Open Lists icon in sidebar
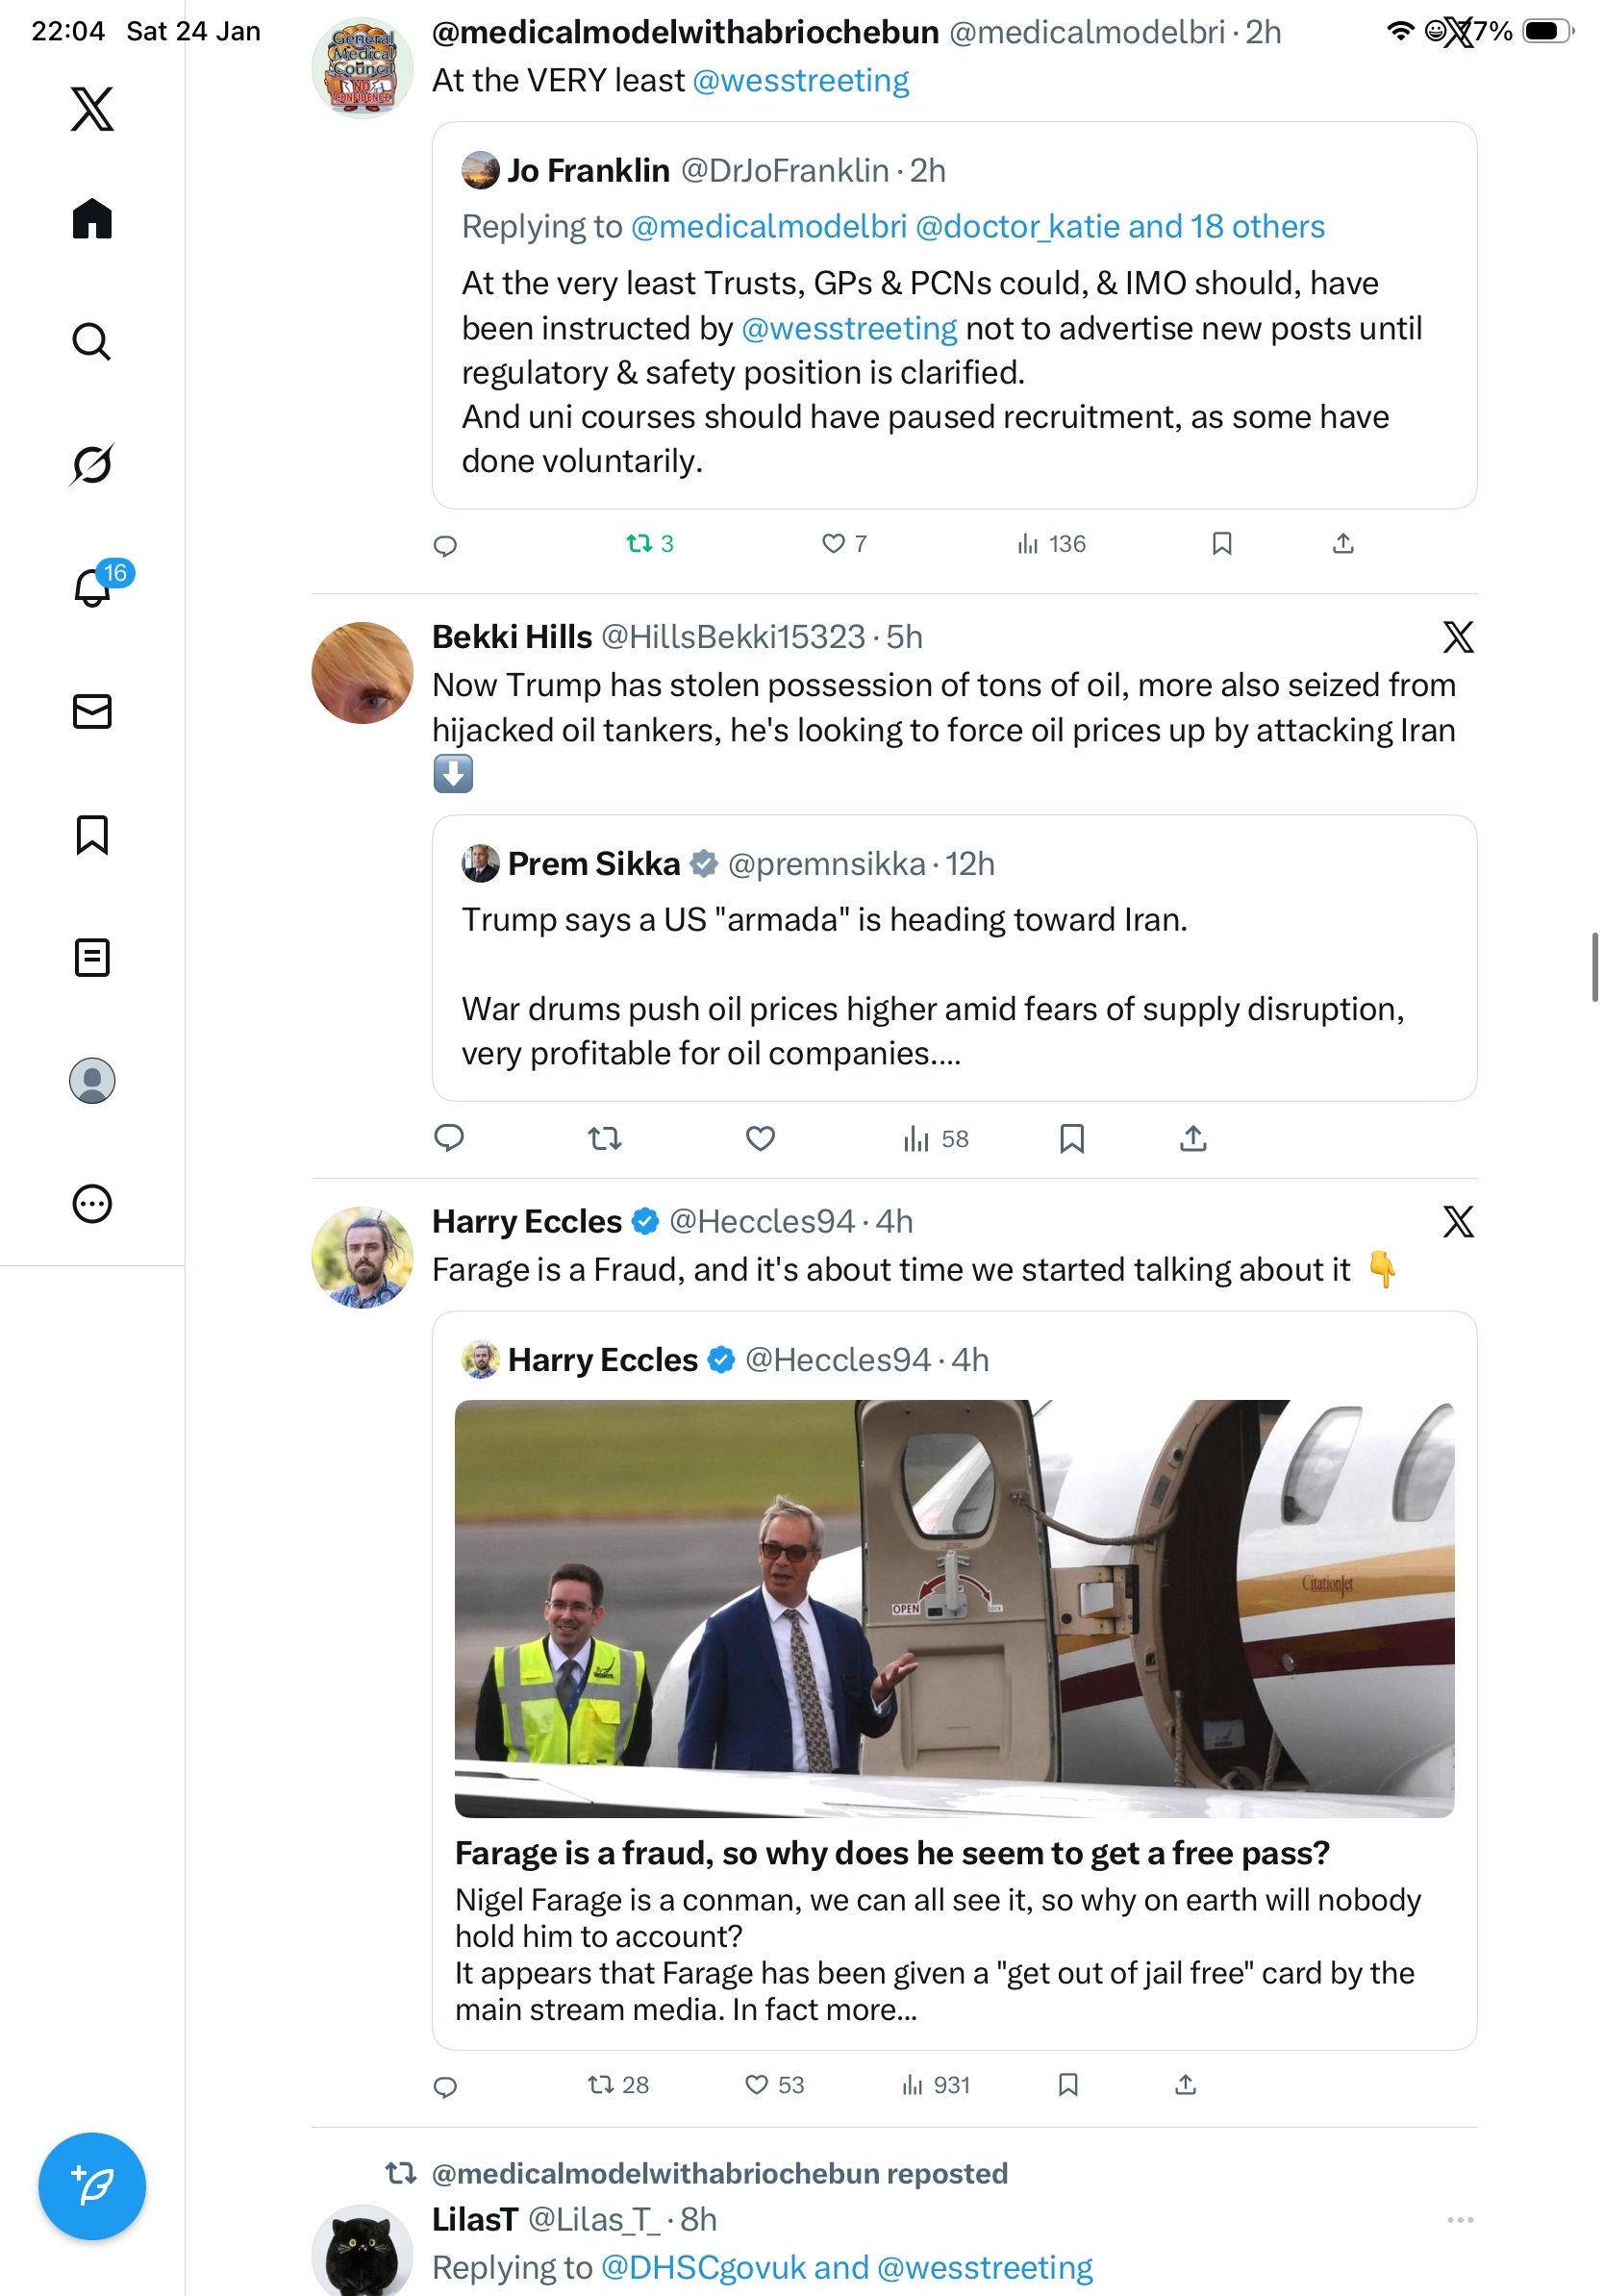 click(92, 957)
